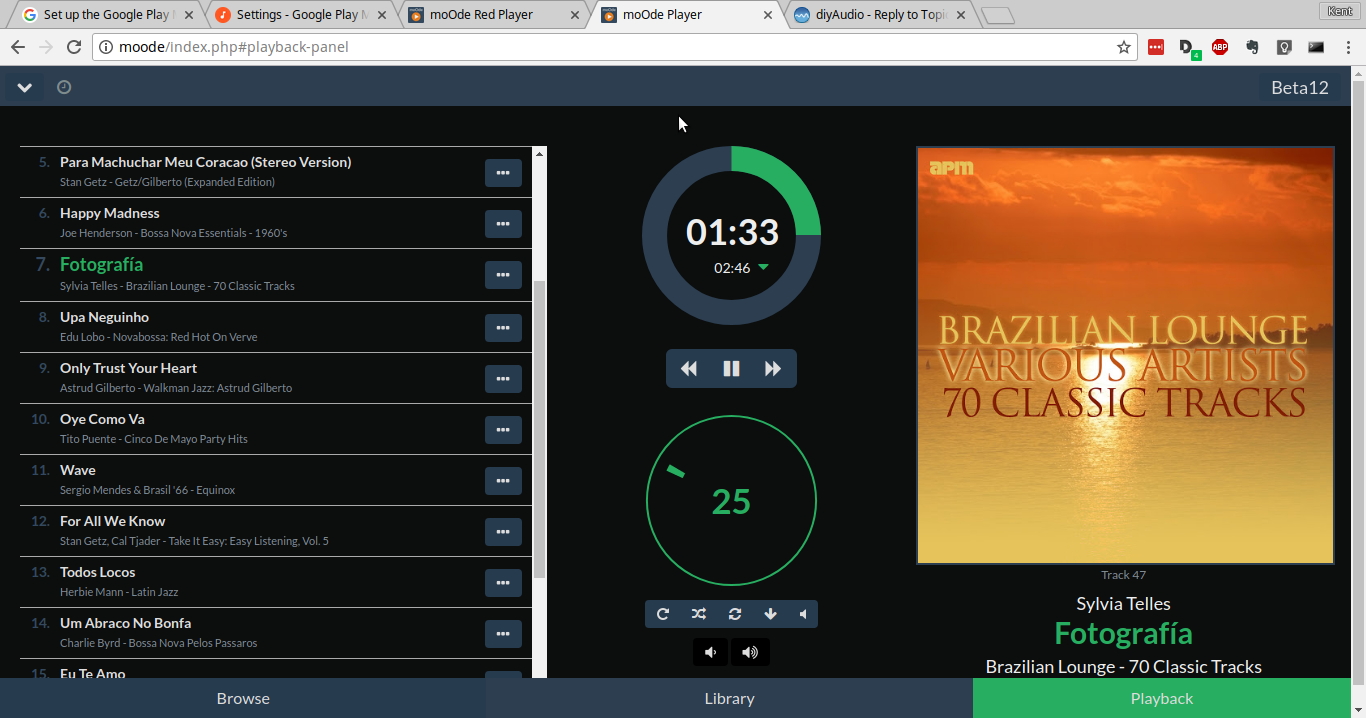
Task: Open a new browser tab
Action: click(x=997, y=16)
